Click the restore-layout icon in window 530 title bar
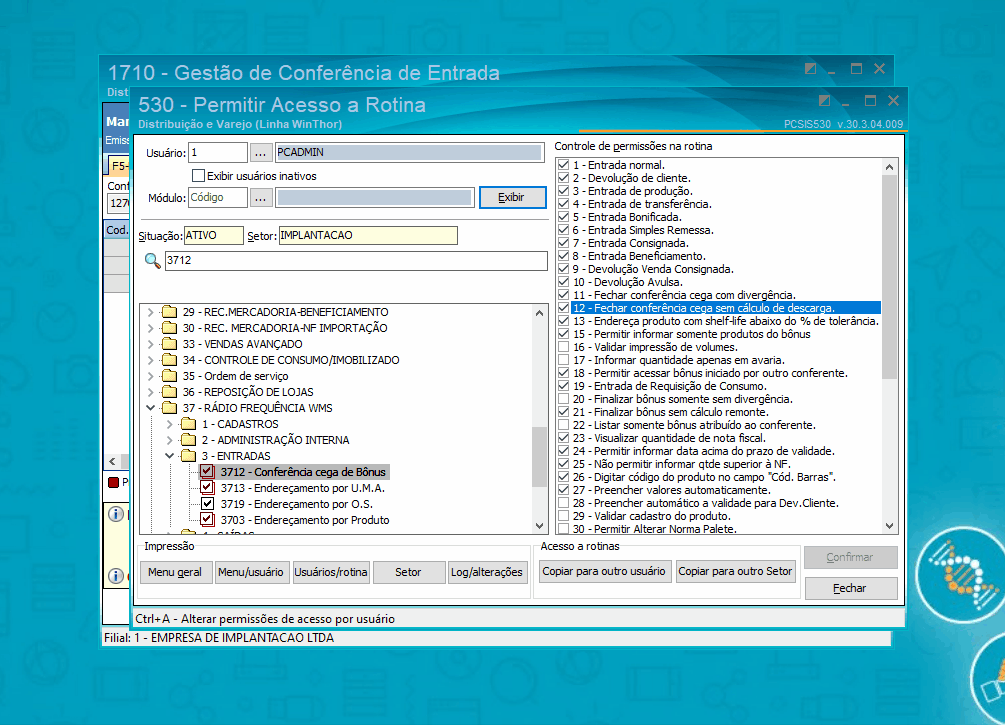Screen dimensions: 1005x725 pyautogui.click(x=824, y=101)
